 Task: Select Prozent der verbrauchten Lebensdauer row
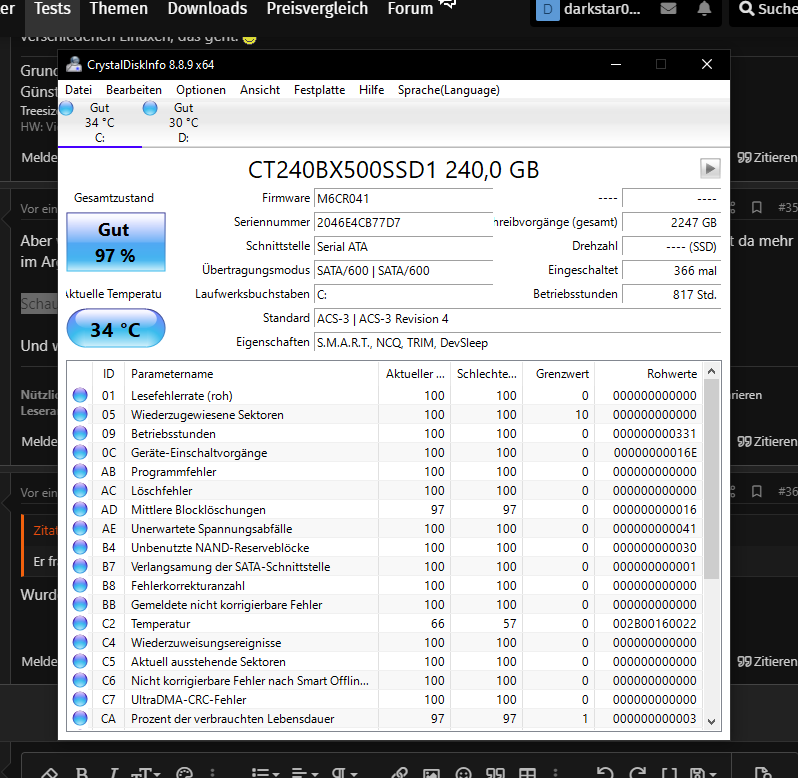click(385, 718)
